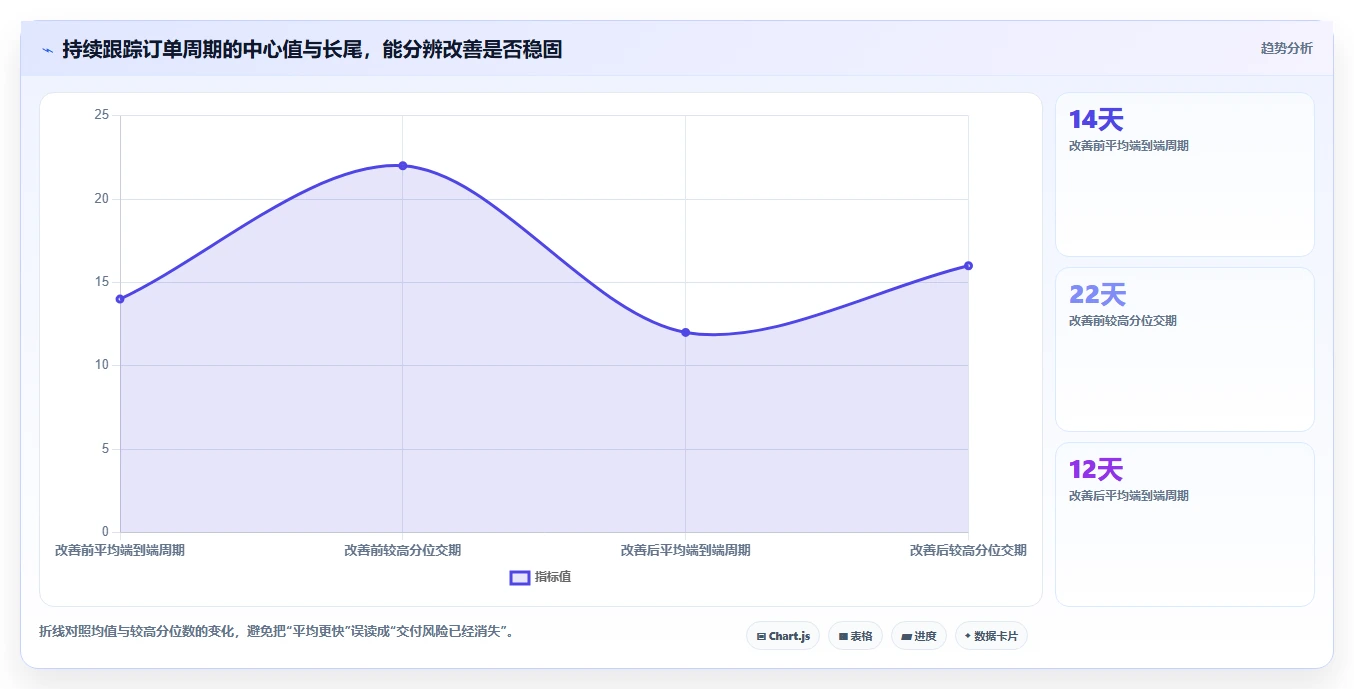1354x689 pixels.
Task: Click the 数据卡片 tag
Action: [x=991, y=636]
